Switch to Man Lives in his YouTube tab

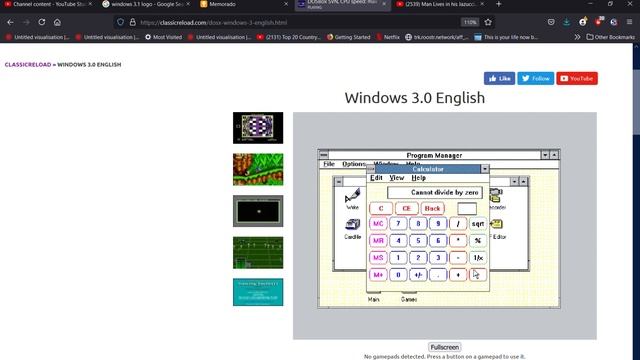pos(440,4)
